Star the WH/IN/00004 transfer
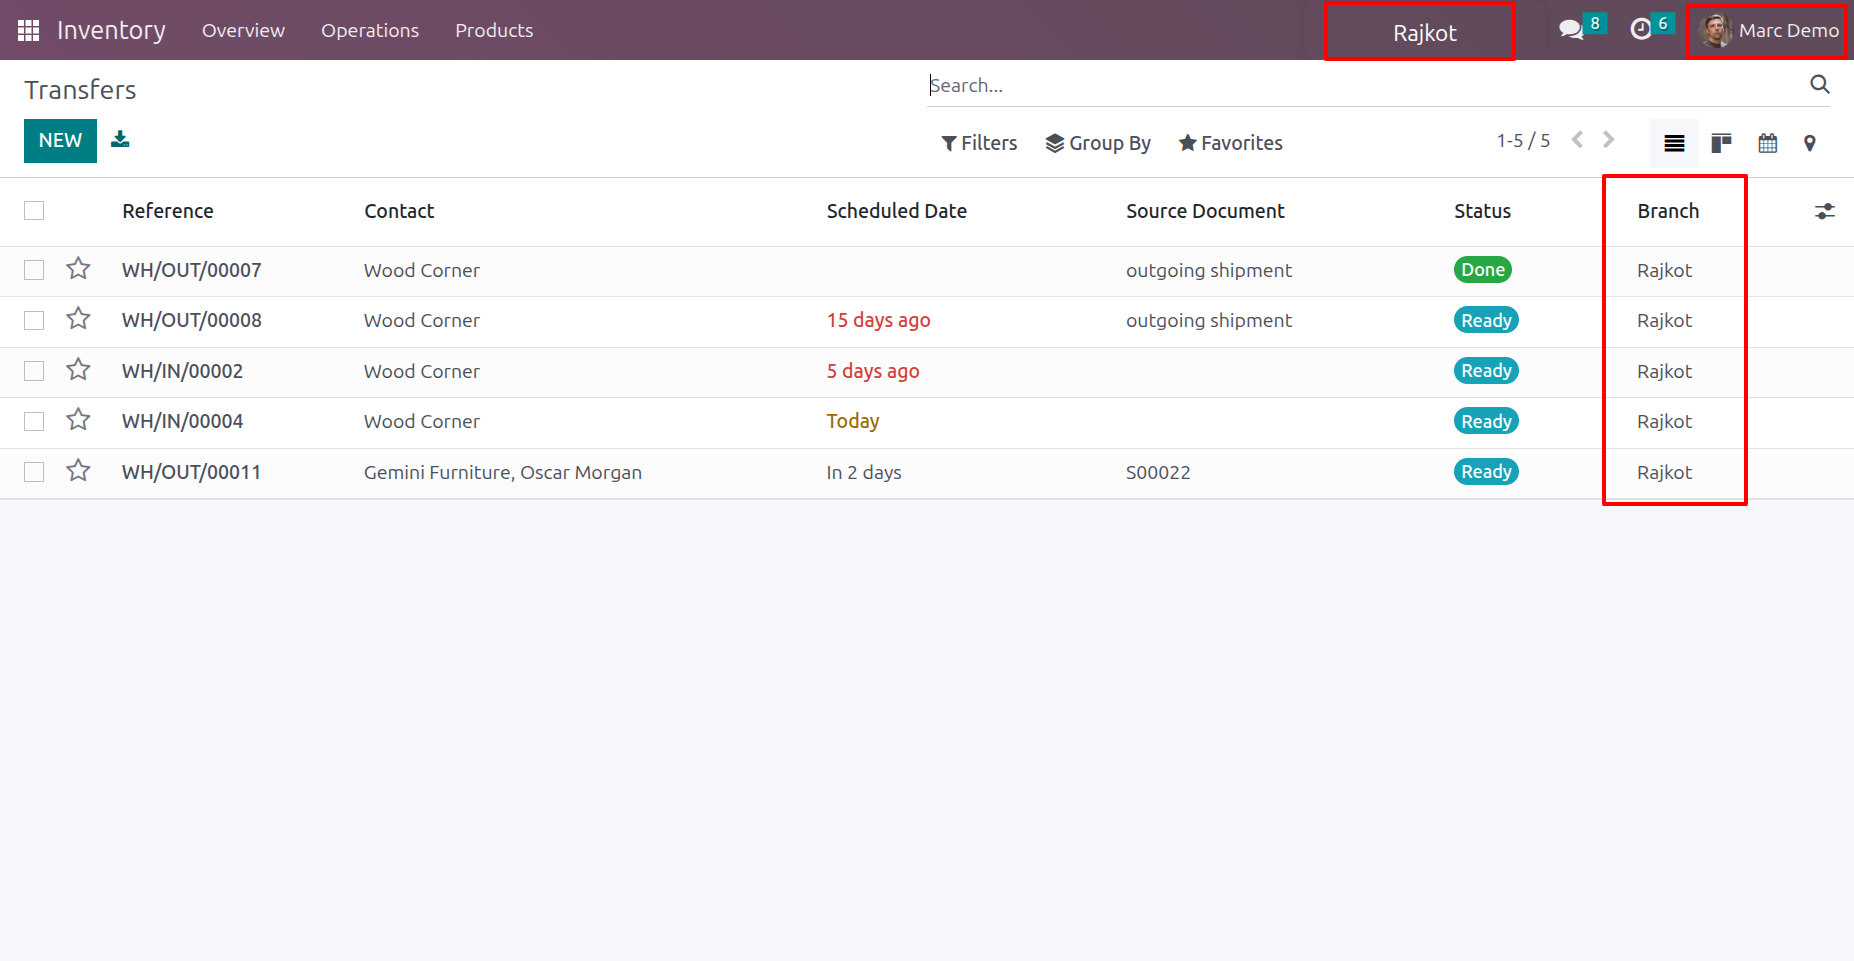Viewport: 1854px width, 961px height. (x=78, y=420)
